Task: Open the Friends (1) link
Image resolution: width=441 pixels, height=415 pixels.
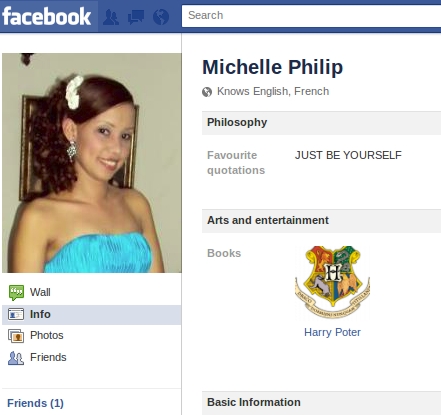Action: coord(35,403)
